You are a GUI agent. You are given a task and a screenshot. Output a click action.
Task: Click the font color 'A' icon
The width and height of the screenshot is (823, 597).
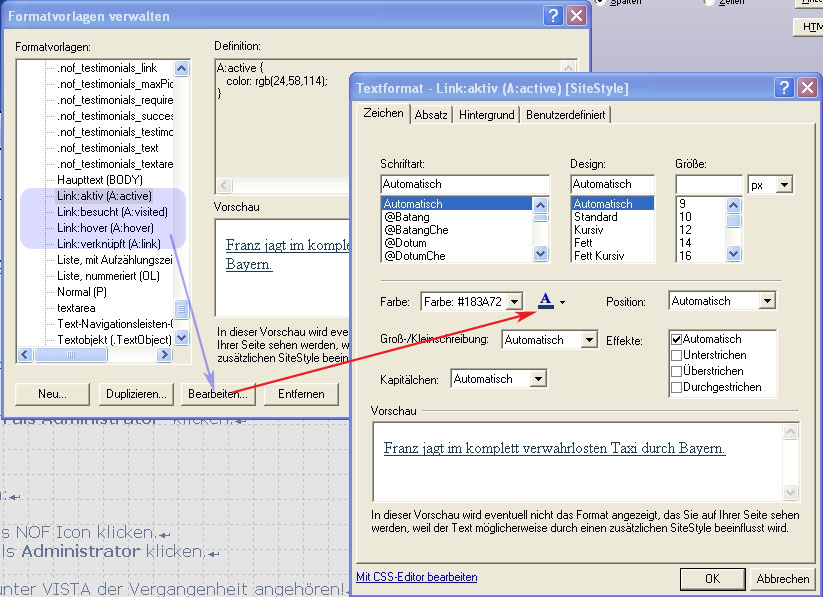[546, 301]
